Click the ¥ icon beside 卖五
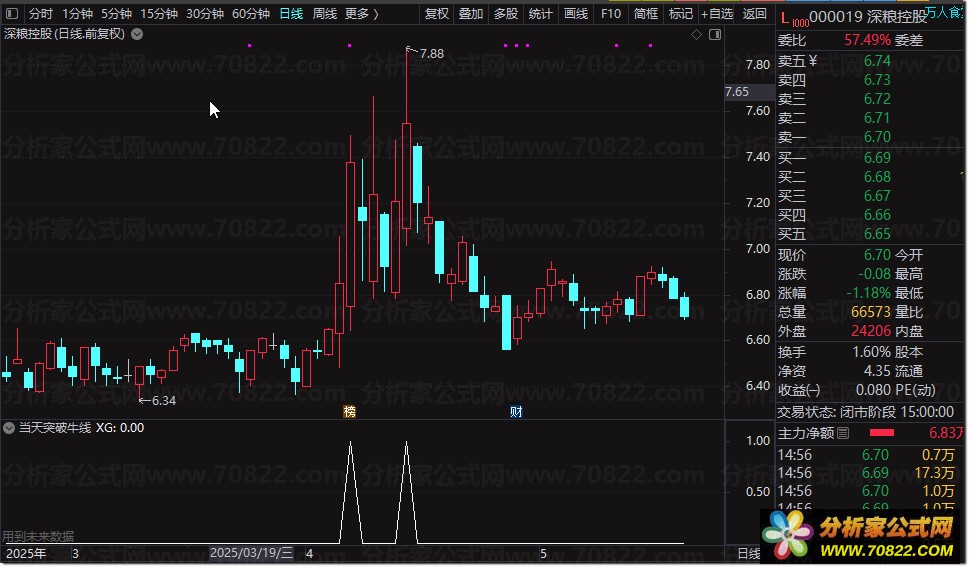The image size is (970, 567). coord(813,61)
